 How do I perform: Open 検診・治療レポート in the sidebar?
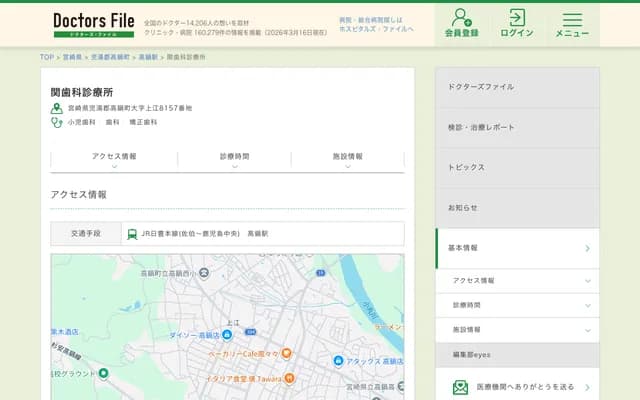pyautogui.click(x=517, y=128)
